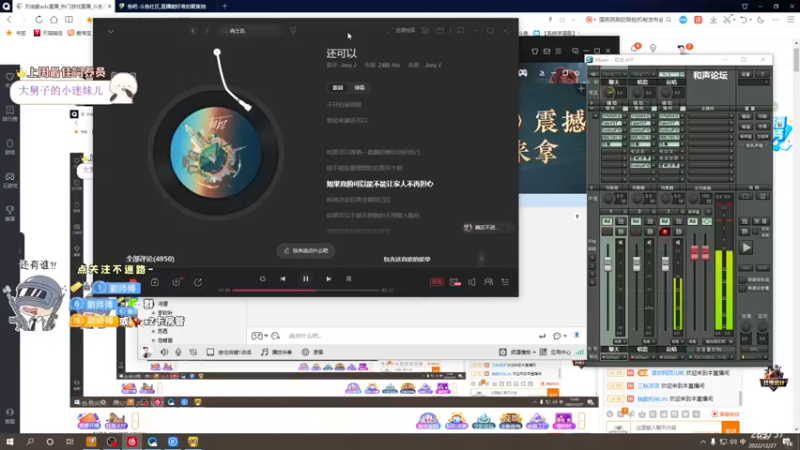Toggle push-to-talk checkbox in YY toolbar
The image size is (800, 450).
[210, 352]
